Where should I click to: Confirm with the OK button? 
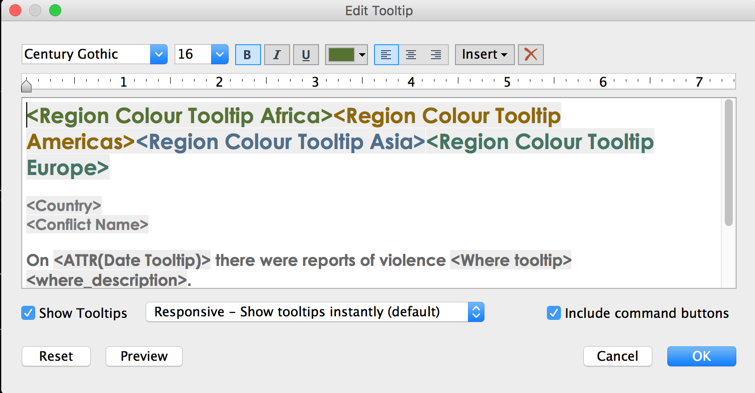click(x=702, y=356)
